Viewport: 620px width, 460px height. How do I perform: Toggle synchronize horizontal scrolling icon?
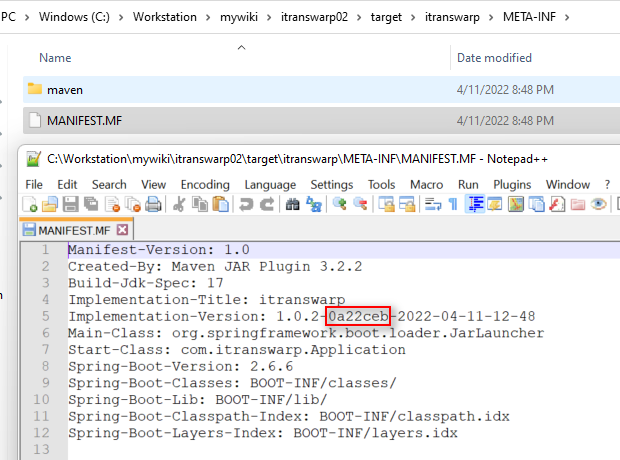[407, 204]
